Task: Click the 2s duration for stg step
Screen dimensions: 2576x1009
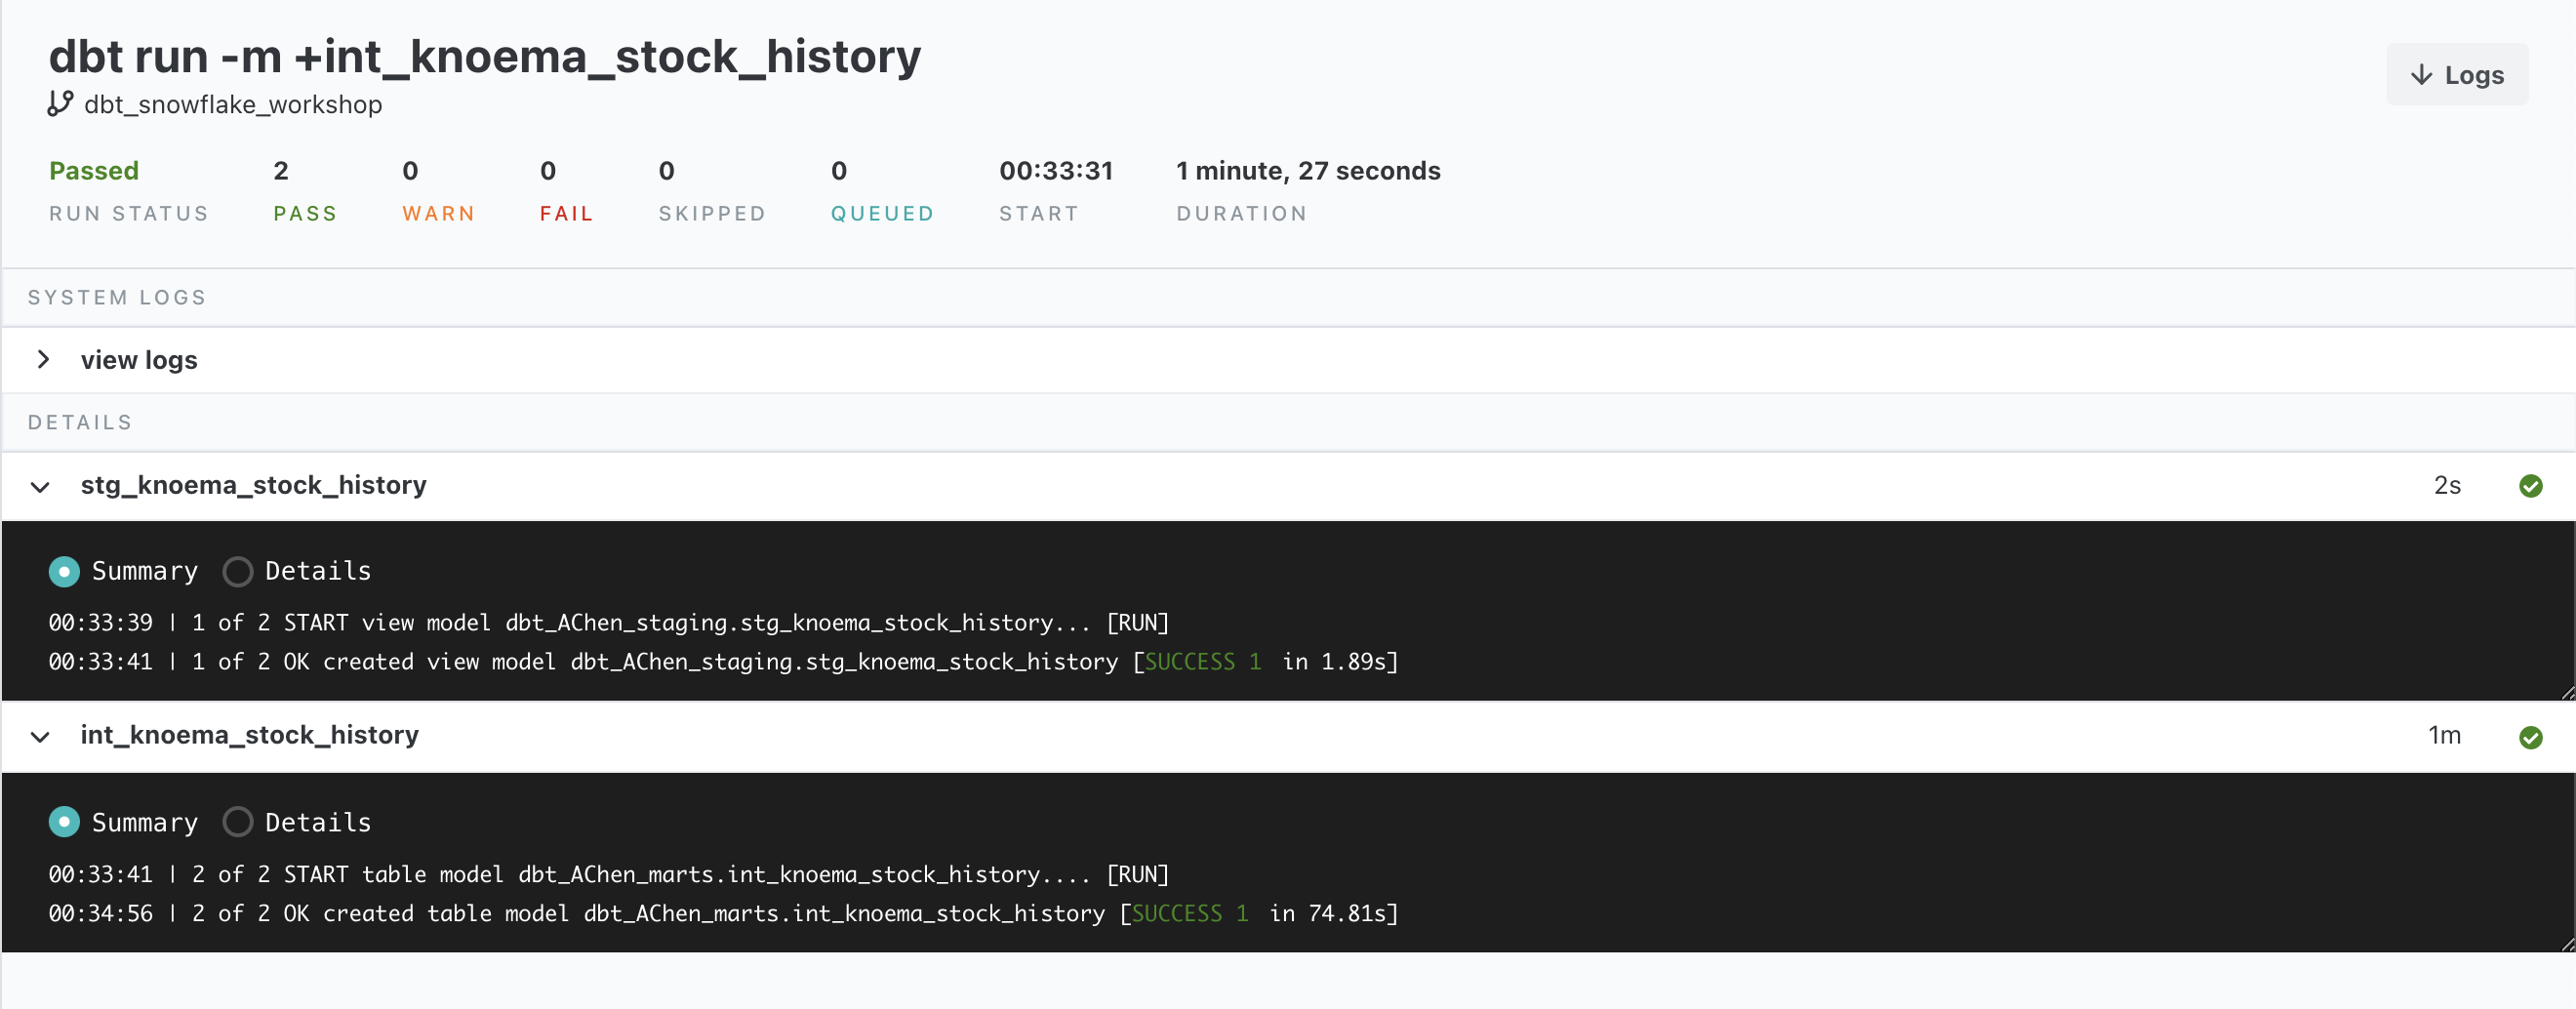Action: (2446, 486)
